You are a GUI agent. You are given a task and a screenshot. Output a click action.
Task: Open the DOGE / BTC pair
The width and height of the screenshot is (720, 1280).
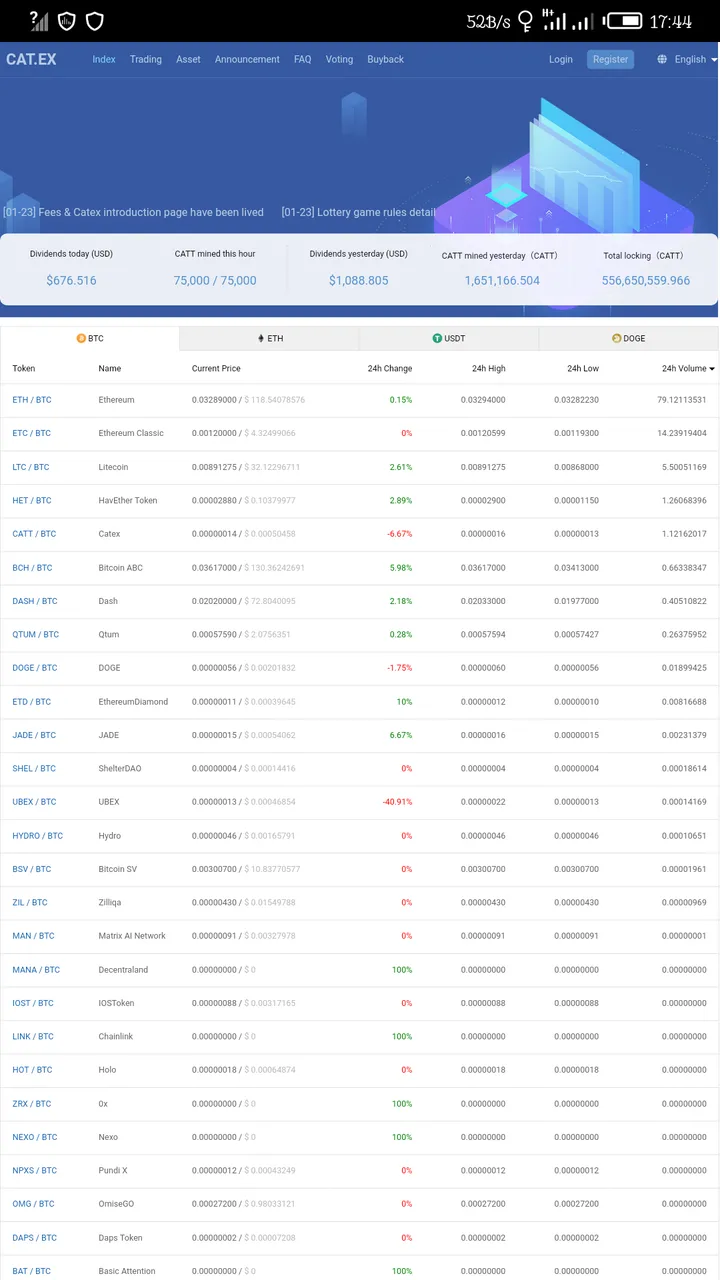(x=35, y=668)
